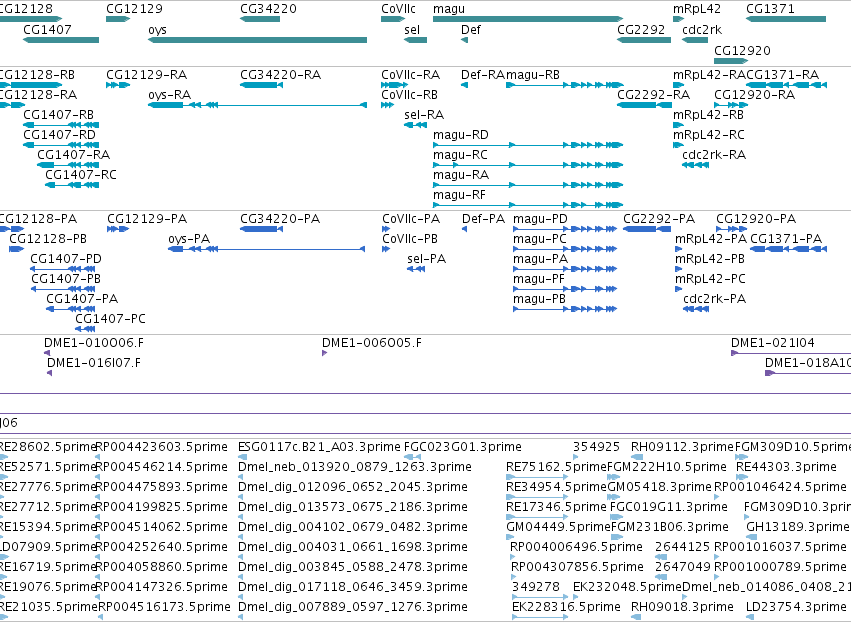
Task: Select the sel-RA transcript label
Action: click(424, 115)
